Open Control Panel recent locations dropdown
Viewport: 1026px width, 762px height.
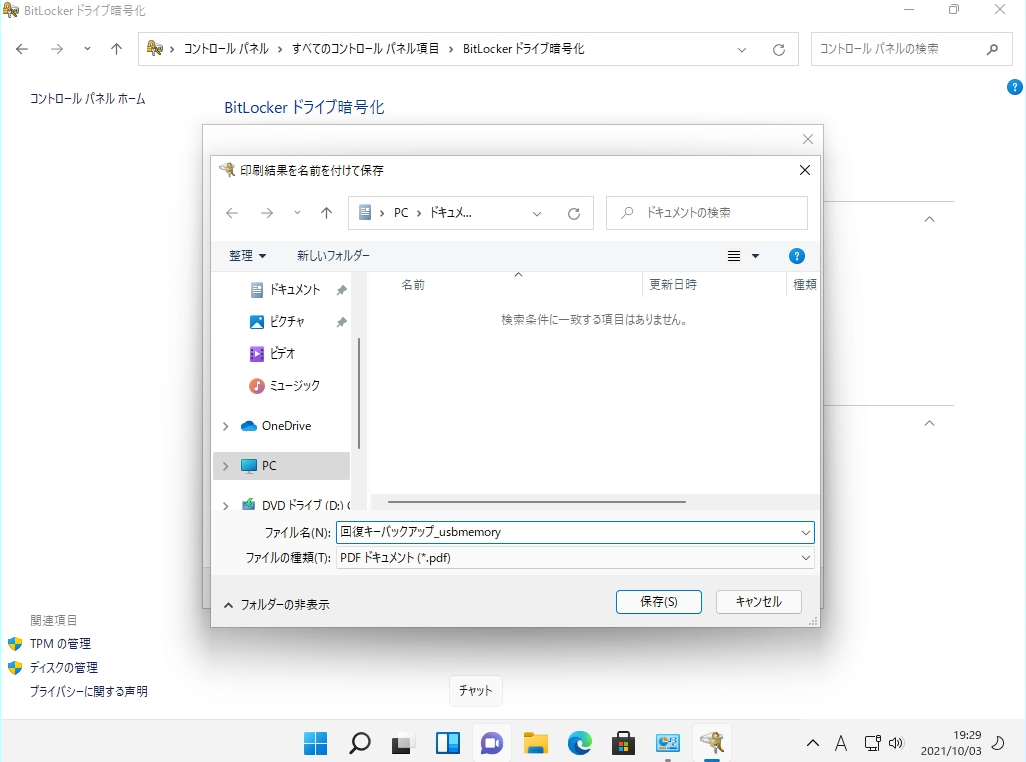click(87, 49)
